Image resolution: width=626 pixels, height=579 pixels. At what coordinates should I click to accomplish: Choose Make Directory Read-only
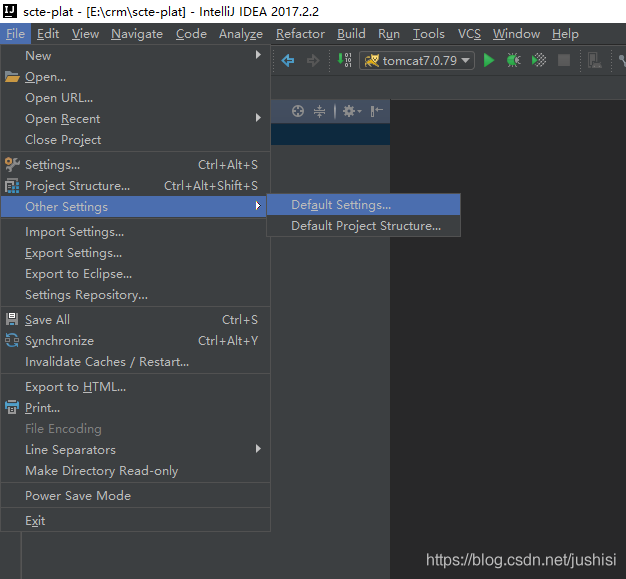click(135, 471)
